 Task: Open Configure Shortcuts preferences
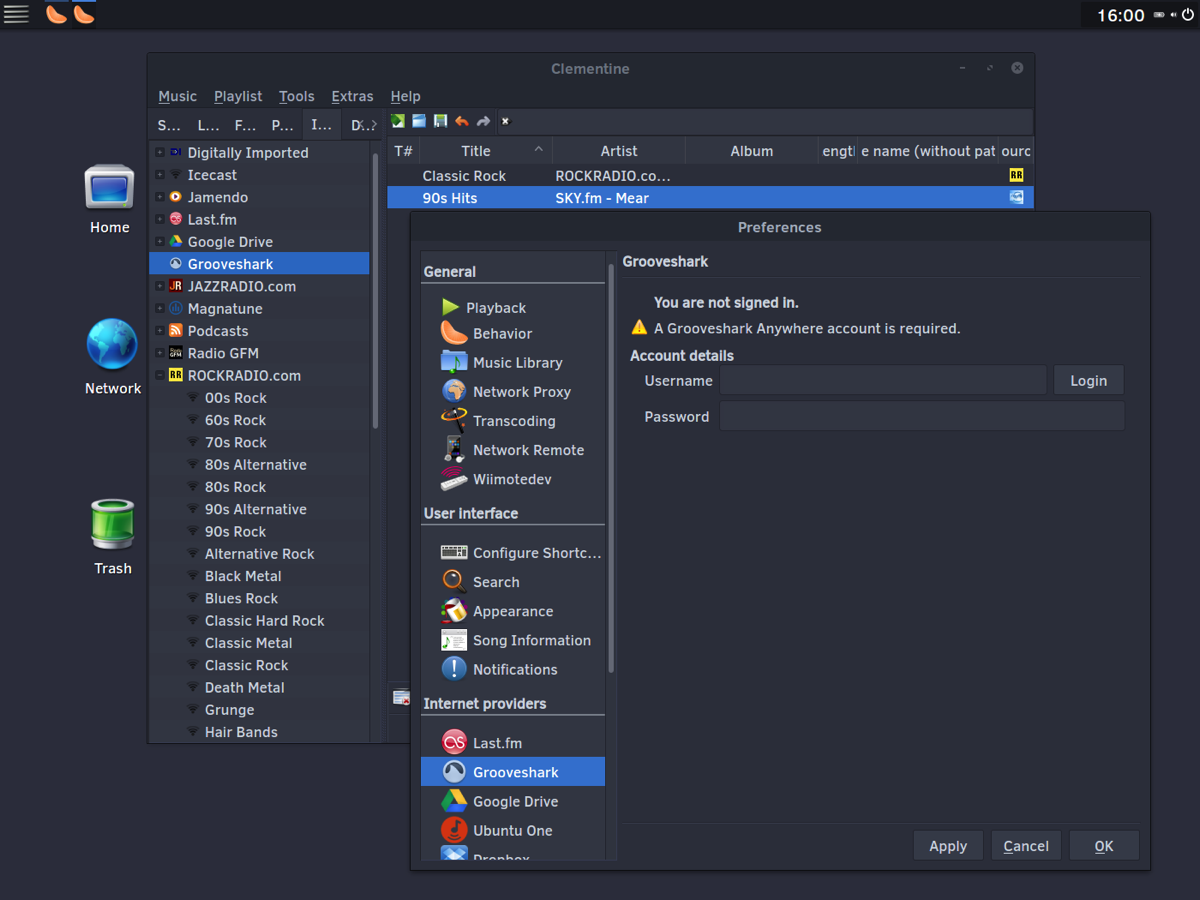coord(520,552)
